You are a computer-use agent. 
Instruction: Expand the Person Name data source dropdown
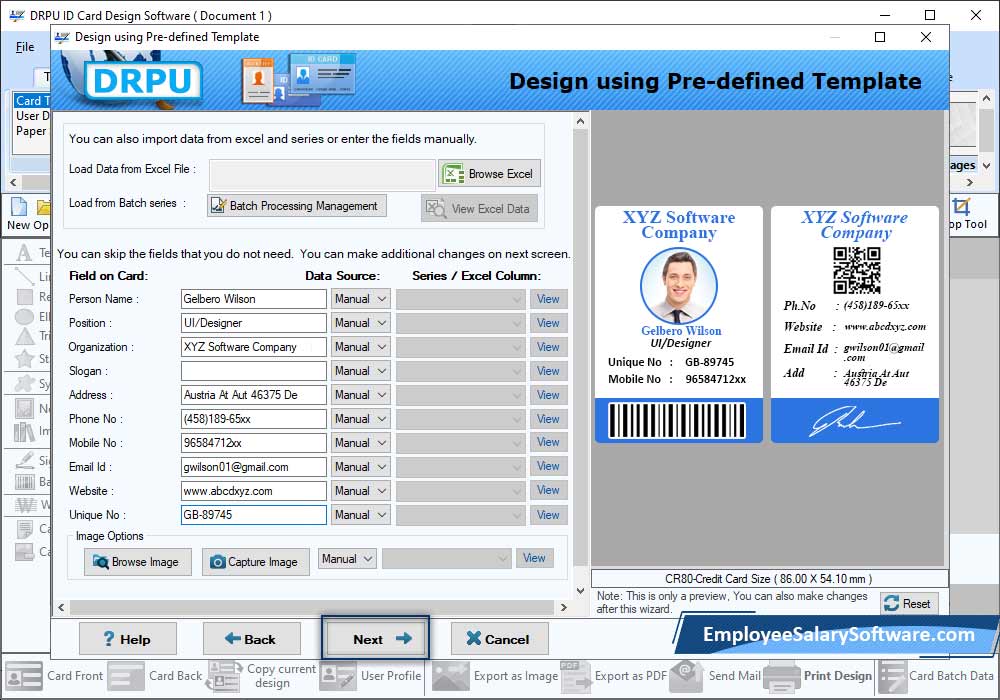tap(360, 299)
